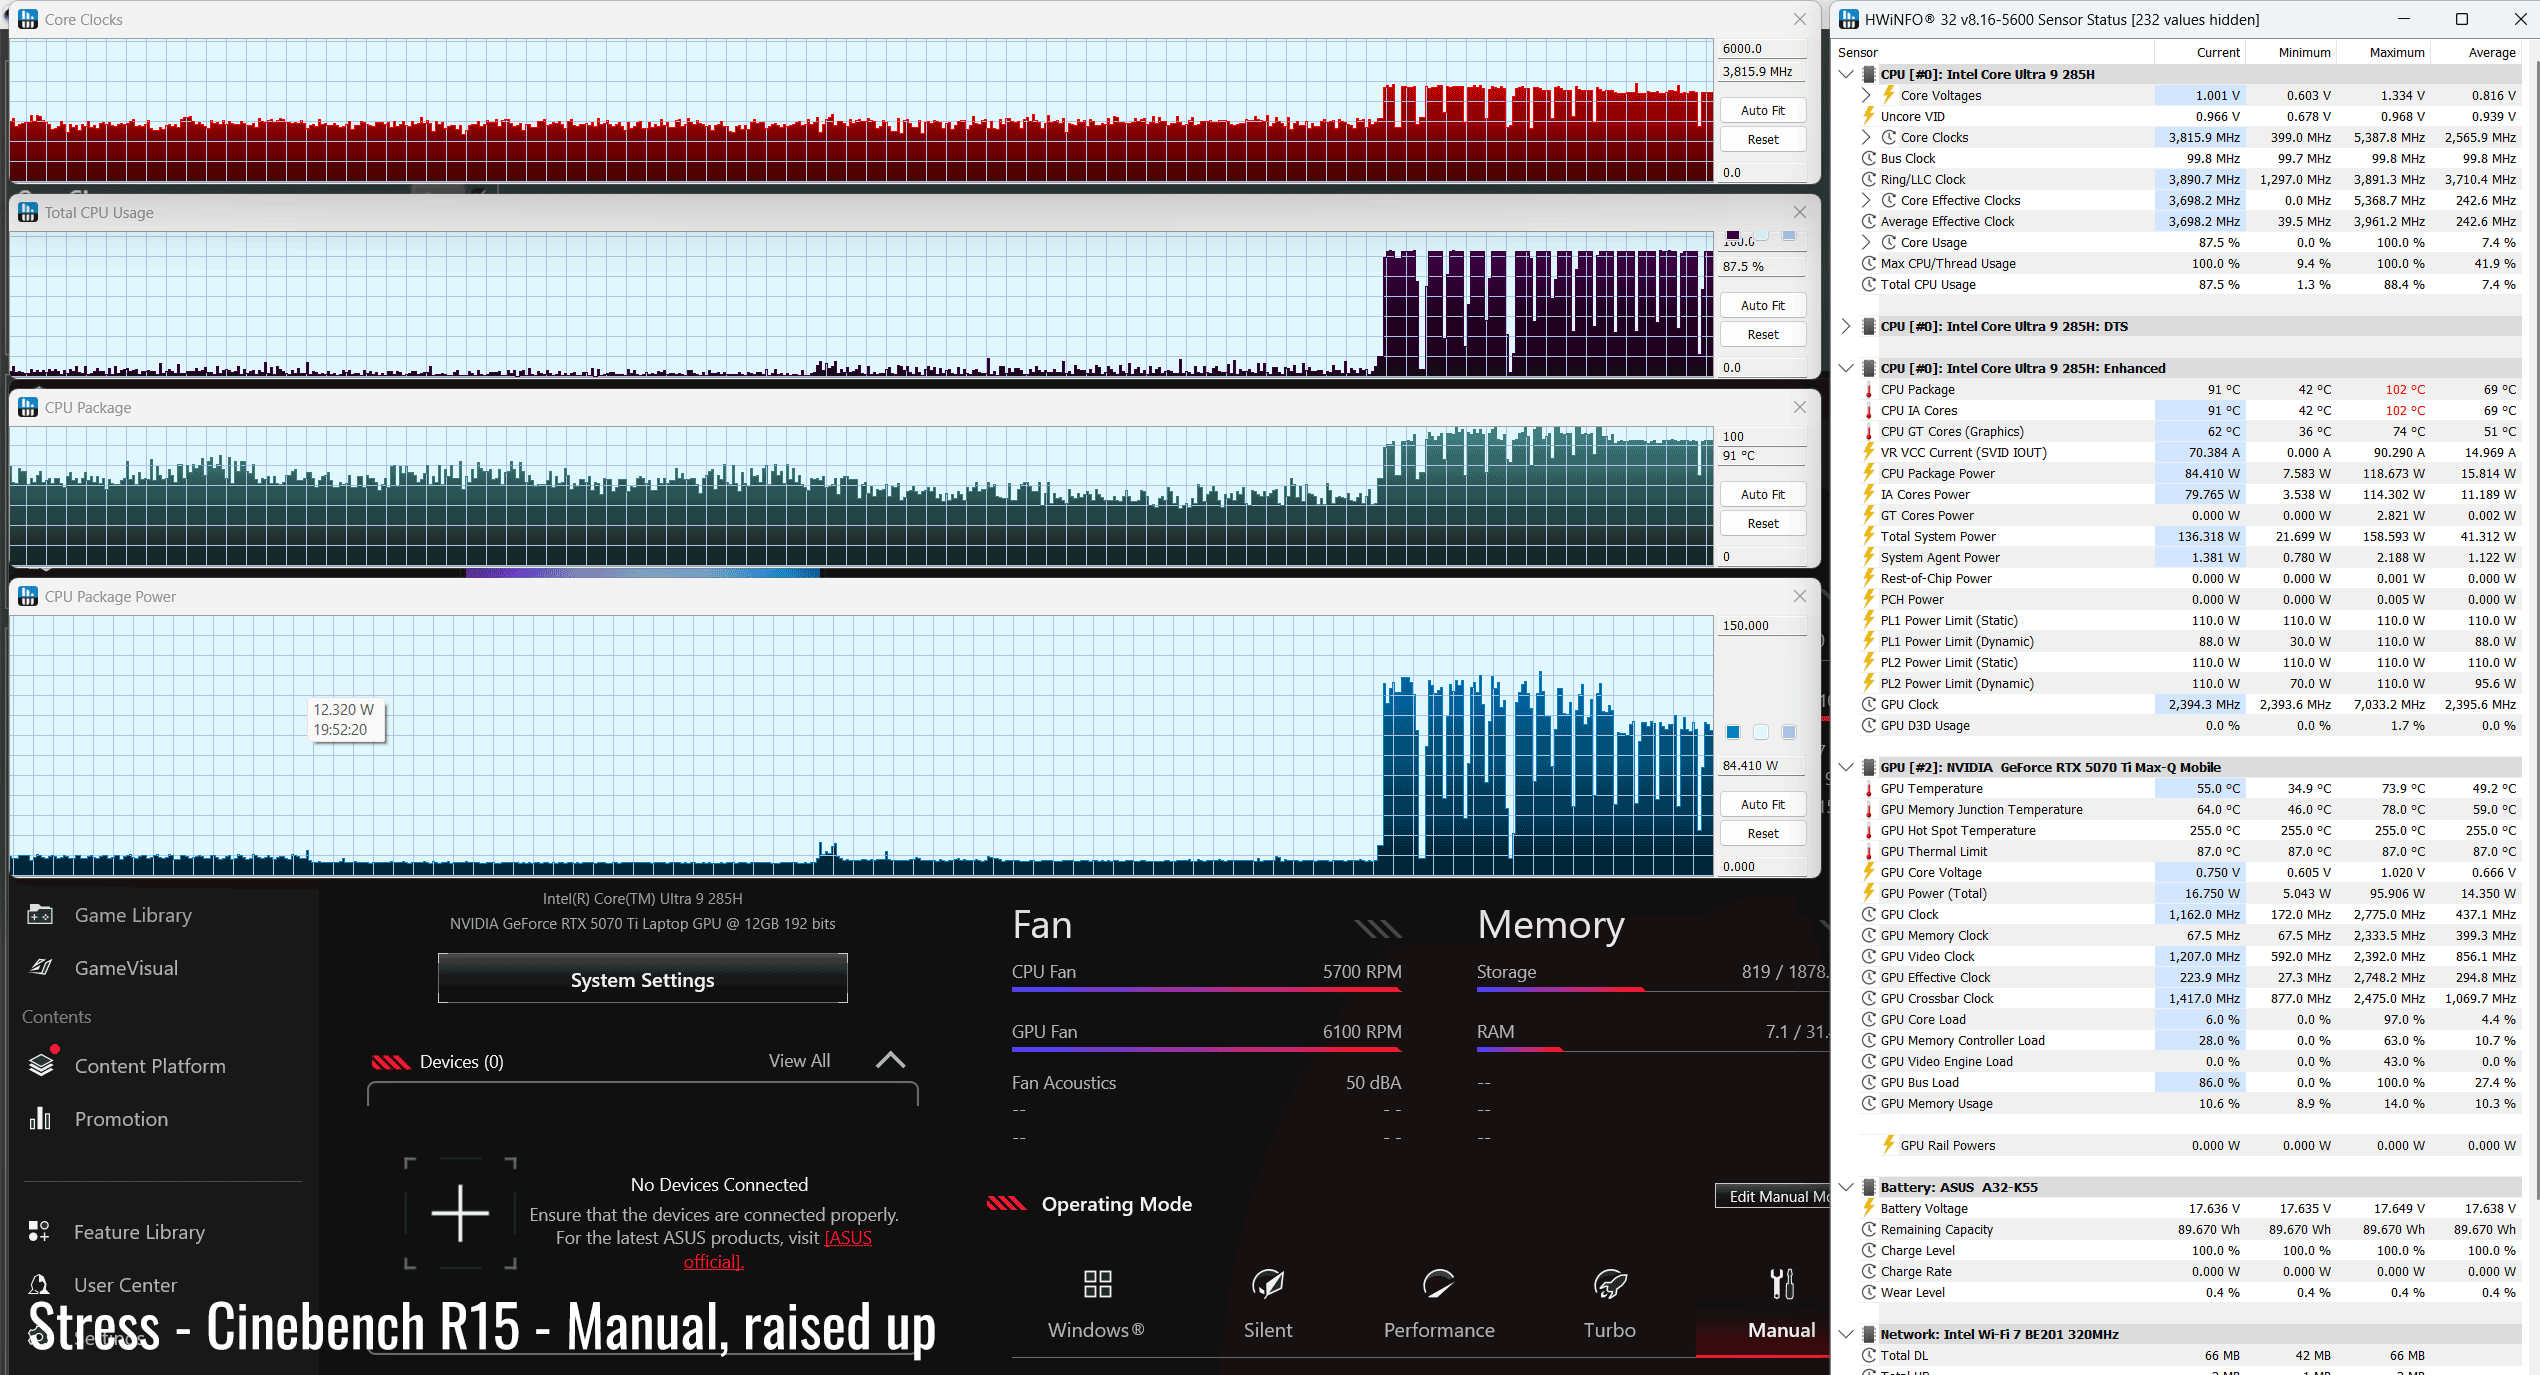
Task: Click Auto Fit in Total CPU Usage graph
Action: pos(1762,306)
